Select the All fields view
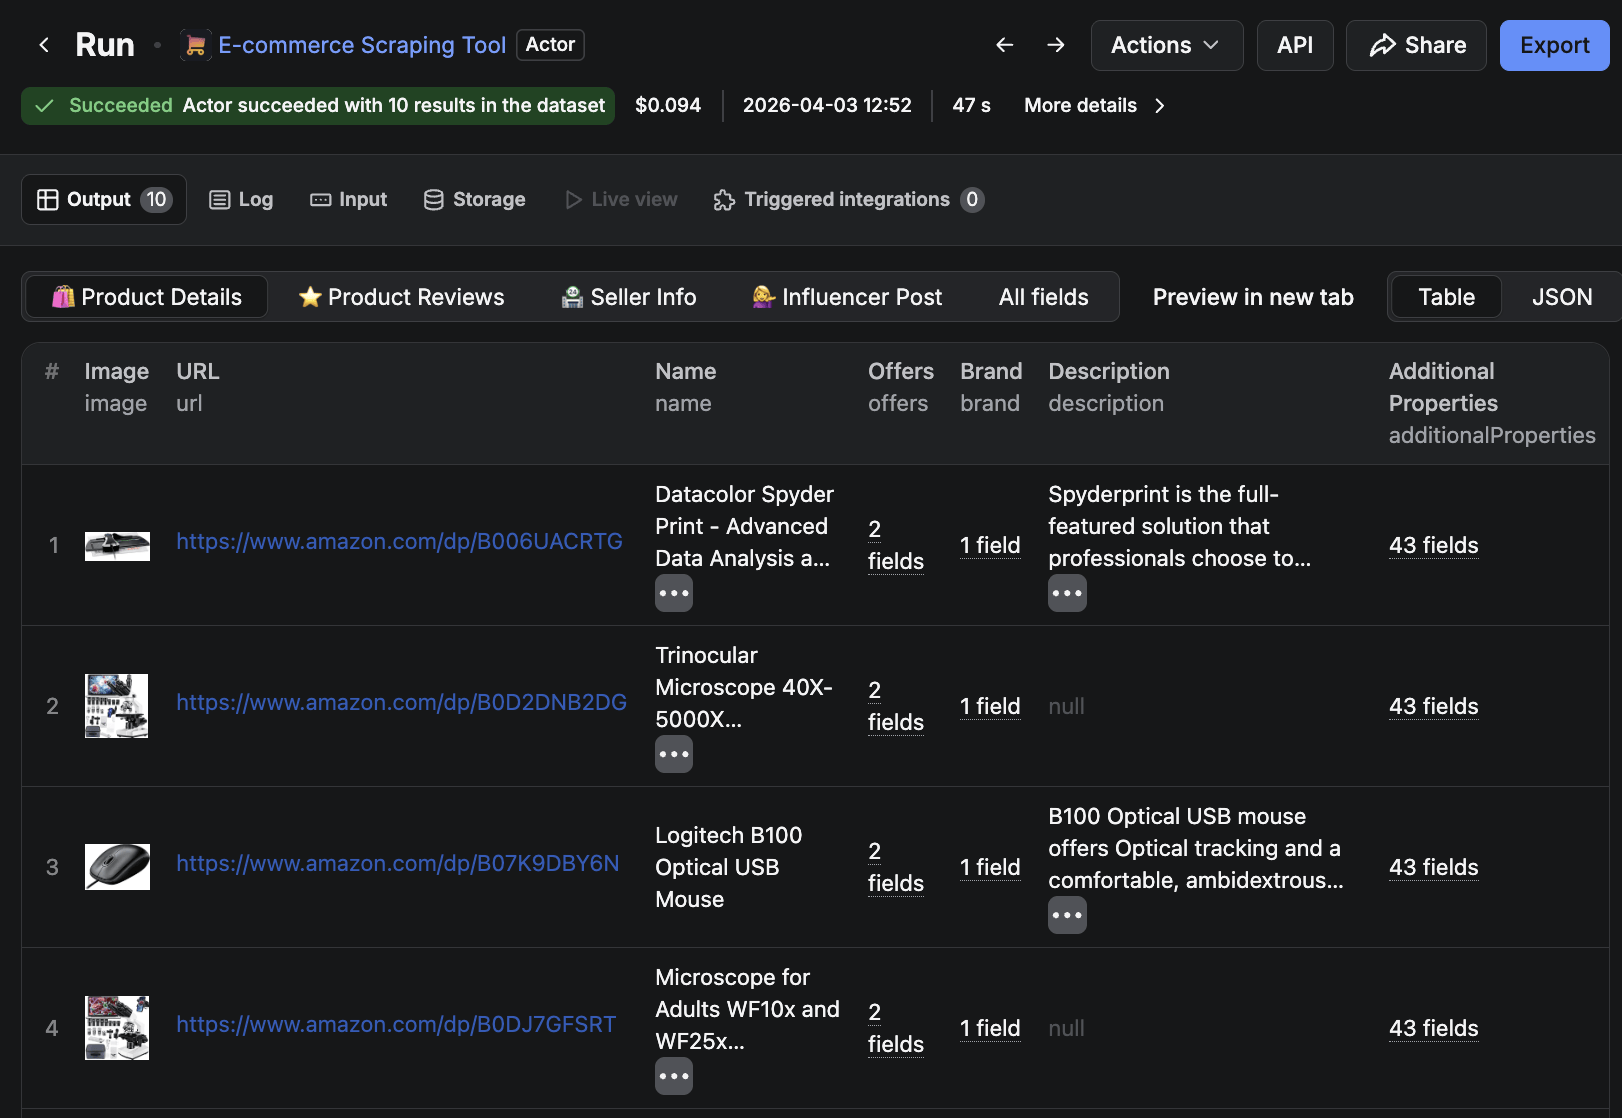 point(1043,296)
